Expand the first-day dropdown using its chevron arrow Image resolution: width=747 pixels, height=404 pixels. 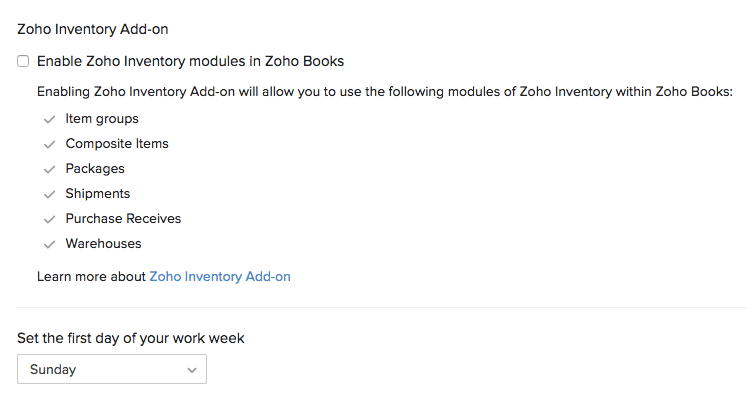(x=192, y=370)
